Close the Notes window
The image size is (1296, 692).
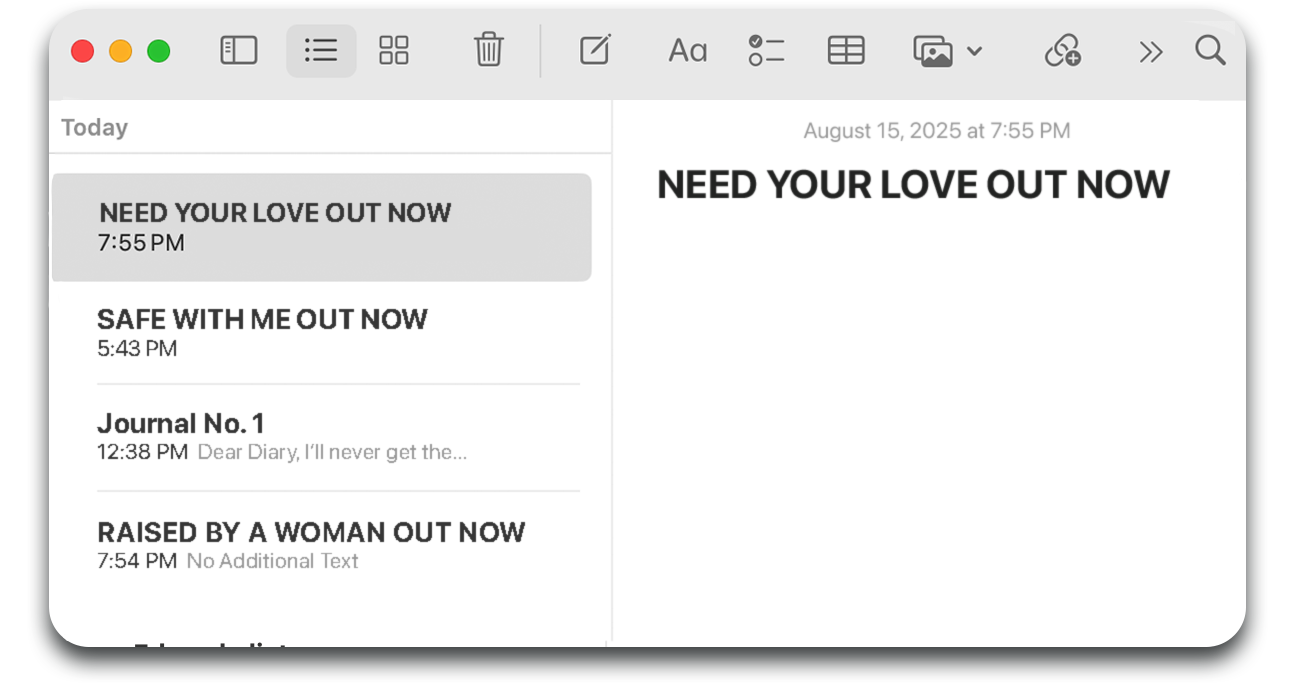coord(83,51)
